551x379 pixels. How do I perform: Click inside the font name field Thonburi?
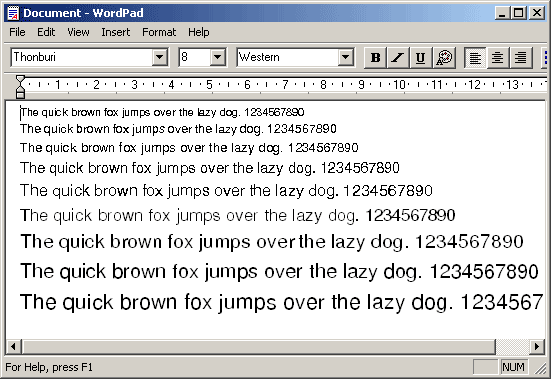click(x=82, y=57)
